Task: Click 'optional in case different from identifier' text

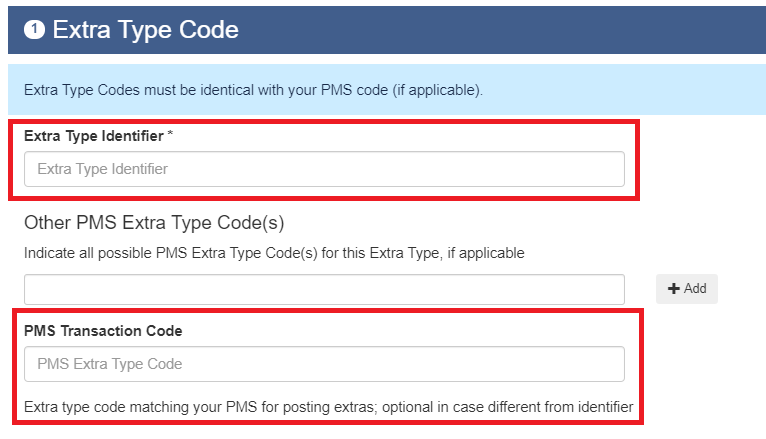Action: [x=508, y=407]
